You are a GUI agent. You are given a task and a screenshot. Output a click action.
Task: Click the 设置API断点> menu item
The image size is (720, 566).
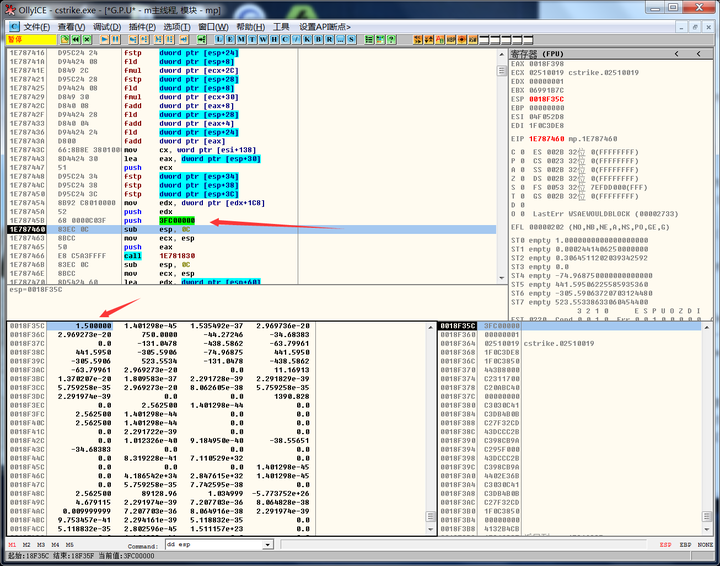(x=326, y=26)
